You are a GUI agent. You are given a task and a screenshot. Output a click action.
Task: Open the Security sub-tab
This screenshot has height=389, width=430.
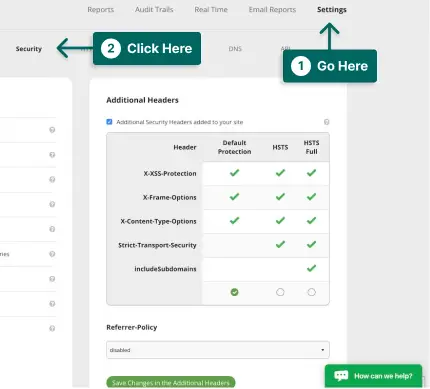click(29, 49)
